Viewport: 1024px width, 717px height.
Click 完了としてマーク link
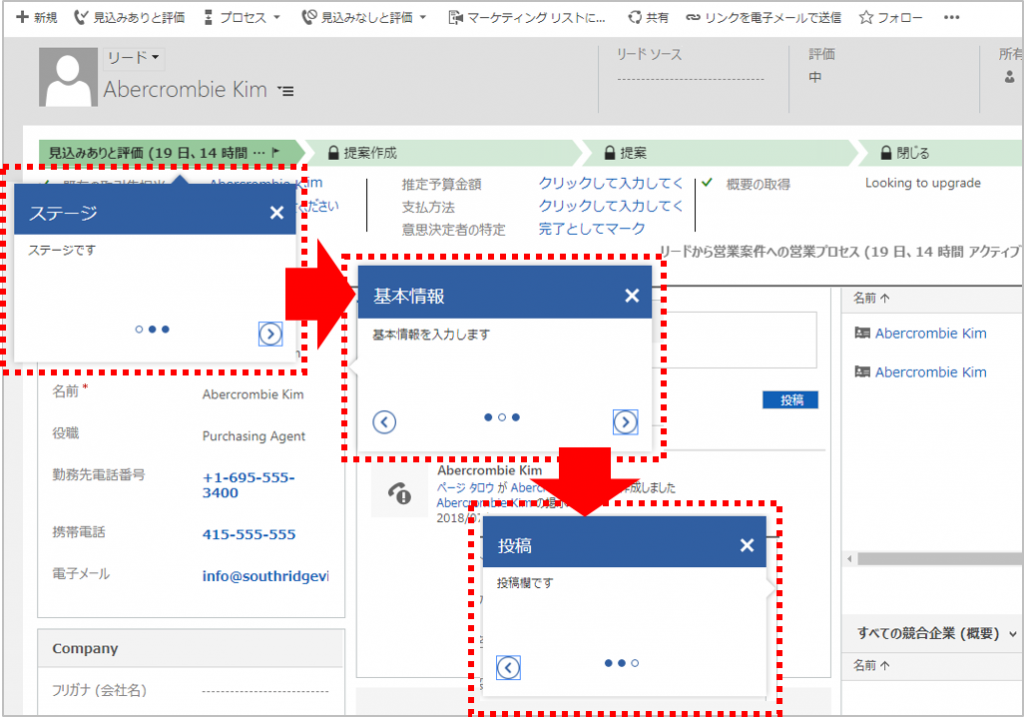click(592, 229)
